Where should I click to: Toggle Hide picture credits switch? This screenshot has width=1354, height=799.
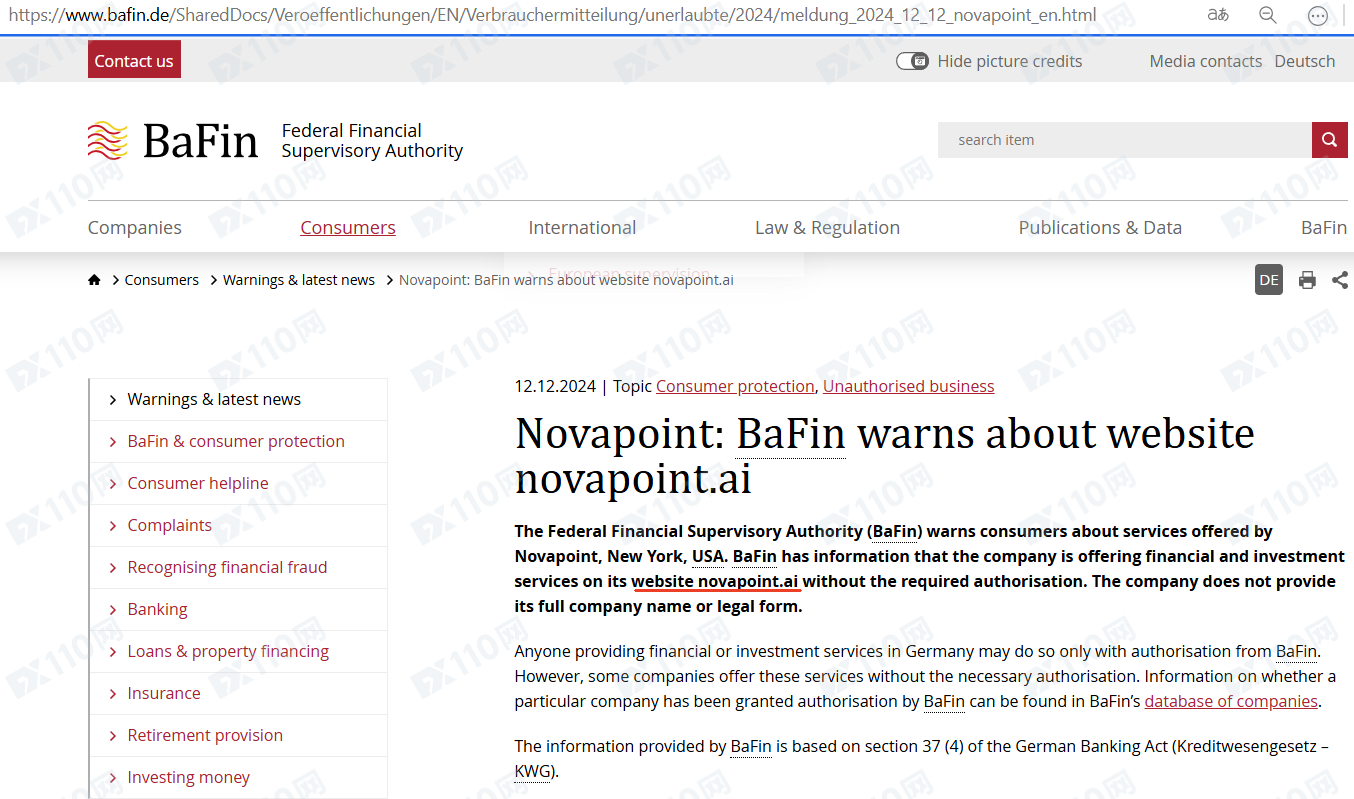click(x=912, y=61)
